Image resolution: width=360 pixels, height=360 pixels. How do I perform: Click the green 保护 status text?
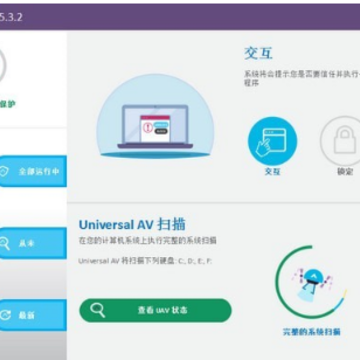tap(7, 104)
